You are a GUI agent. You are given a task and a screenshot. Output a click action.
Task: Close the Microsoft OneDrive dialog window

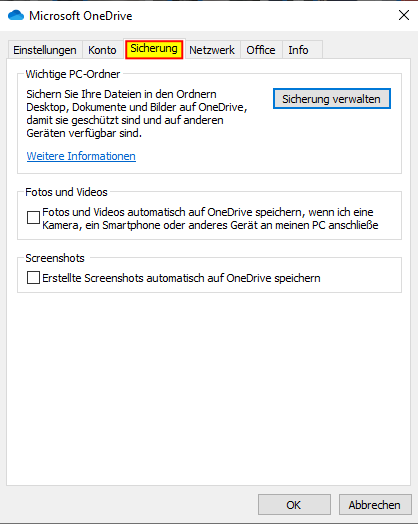click(x=404, y=15)
